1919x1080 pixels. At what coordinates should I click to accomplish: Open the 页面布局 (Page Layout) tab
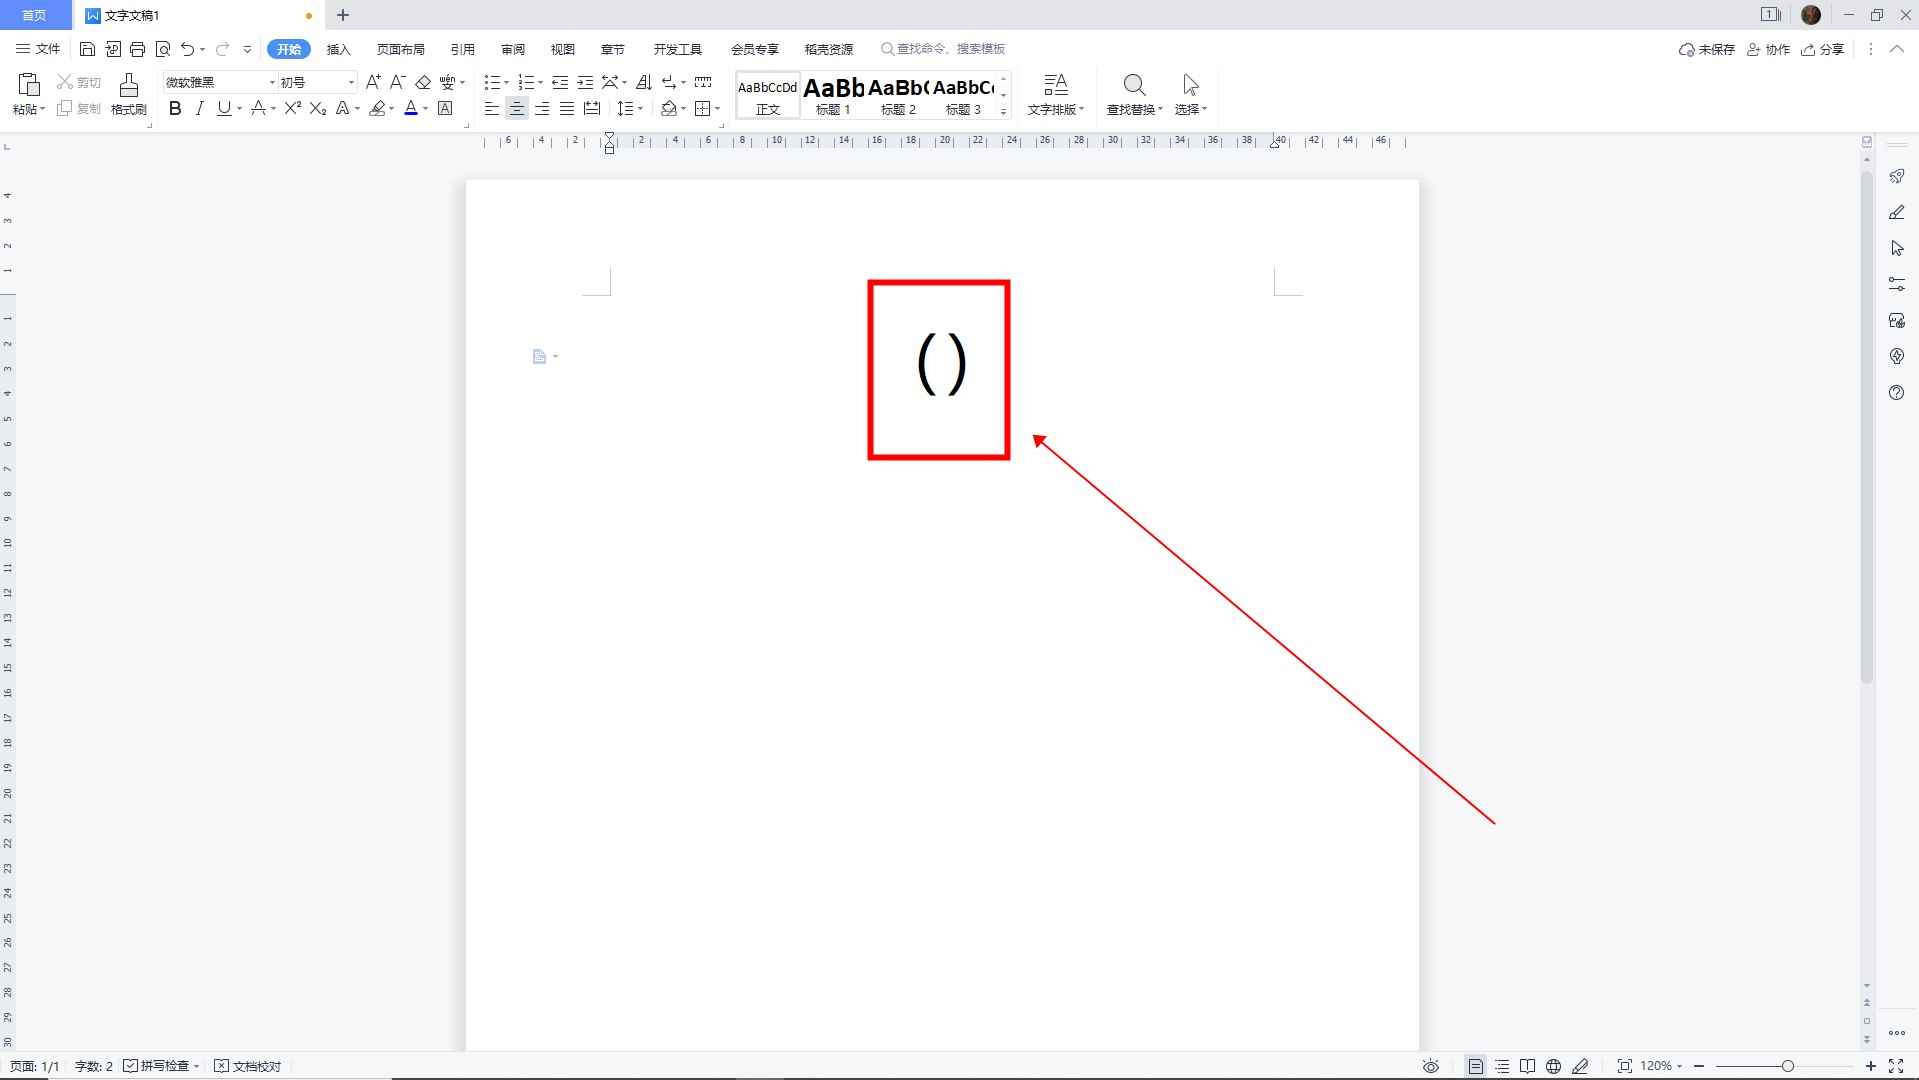coord(400,49)
